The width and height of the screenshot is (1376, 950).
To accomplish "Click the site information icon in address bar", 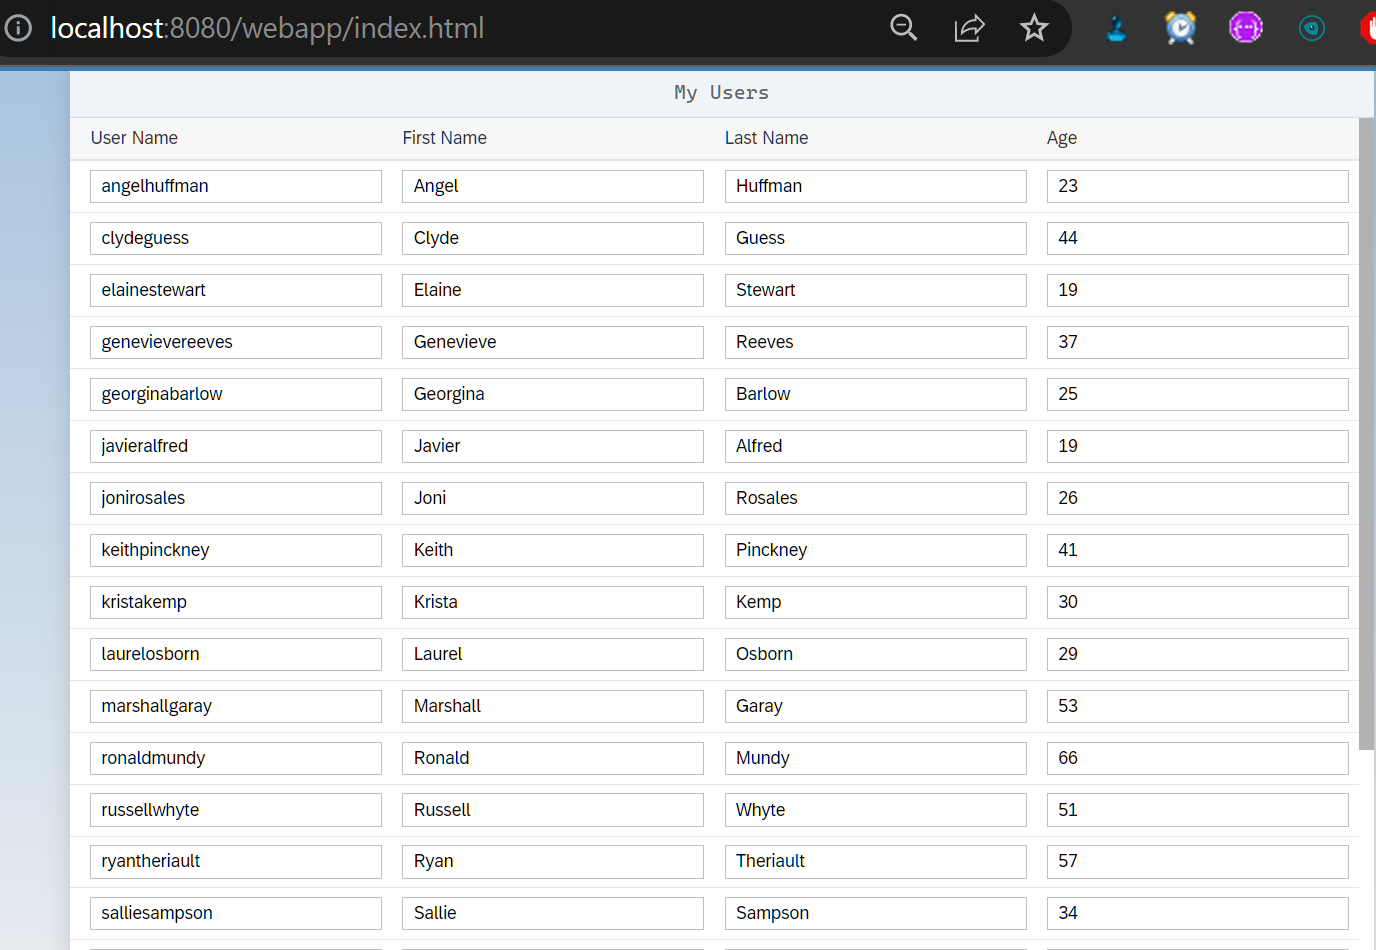I will 18,28.
